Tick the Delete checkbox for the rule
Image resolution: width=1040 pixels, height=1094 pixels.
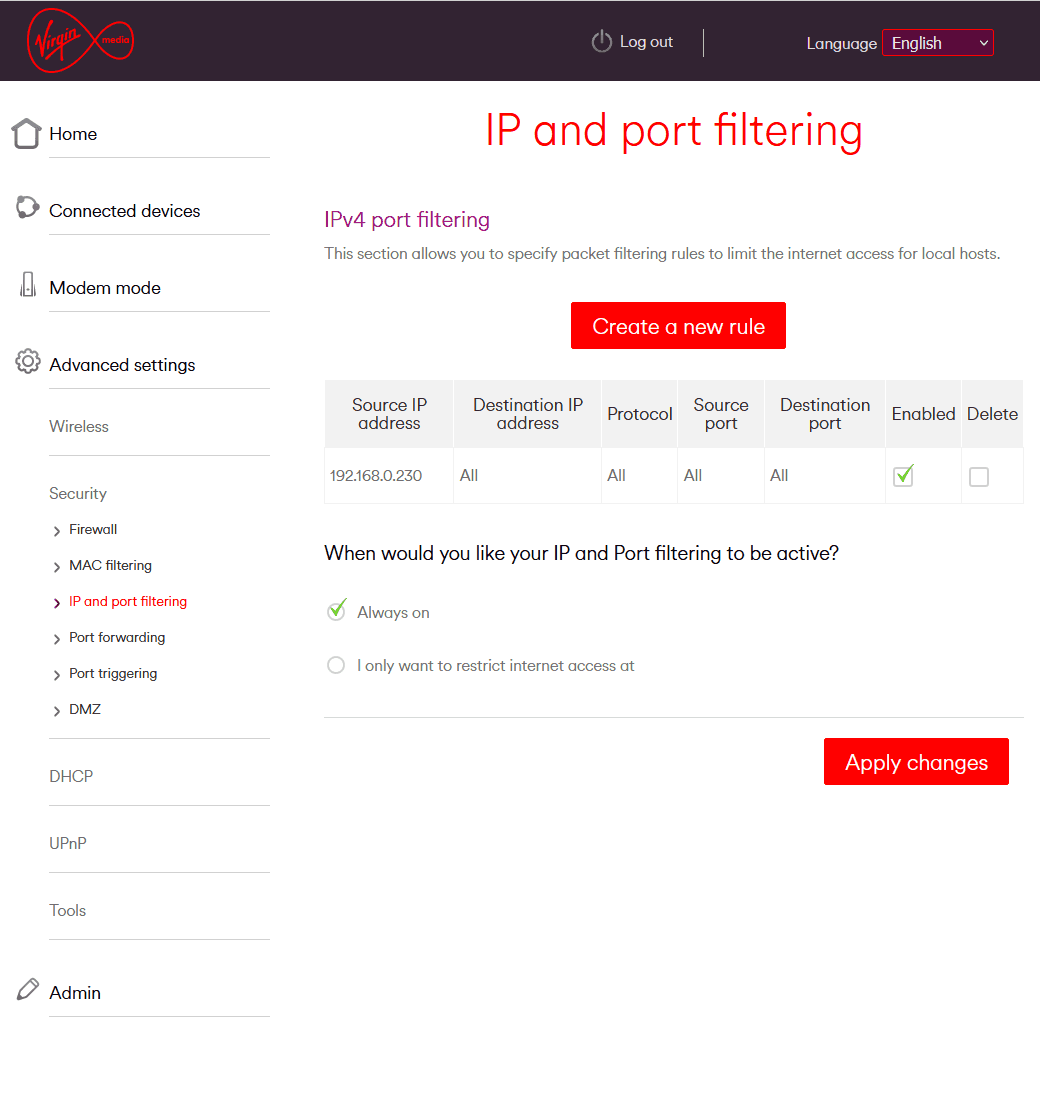(x=979, y=477)
